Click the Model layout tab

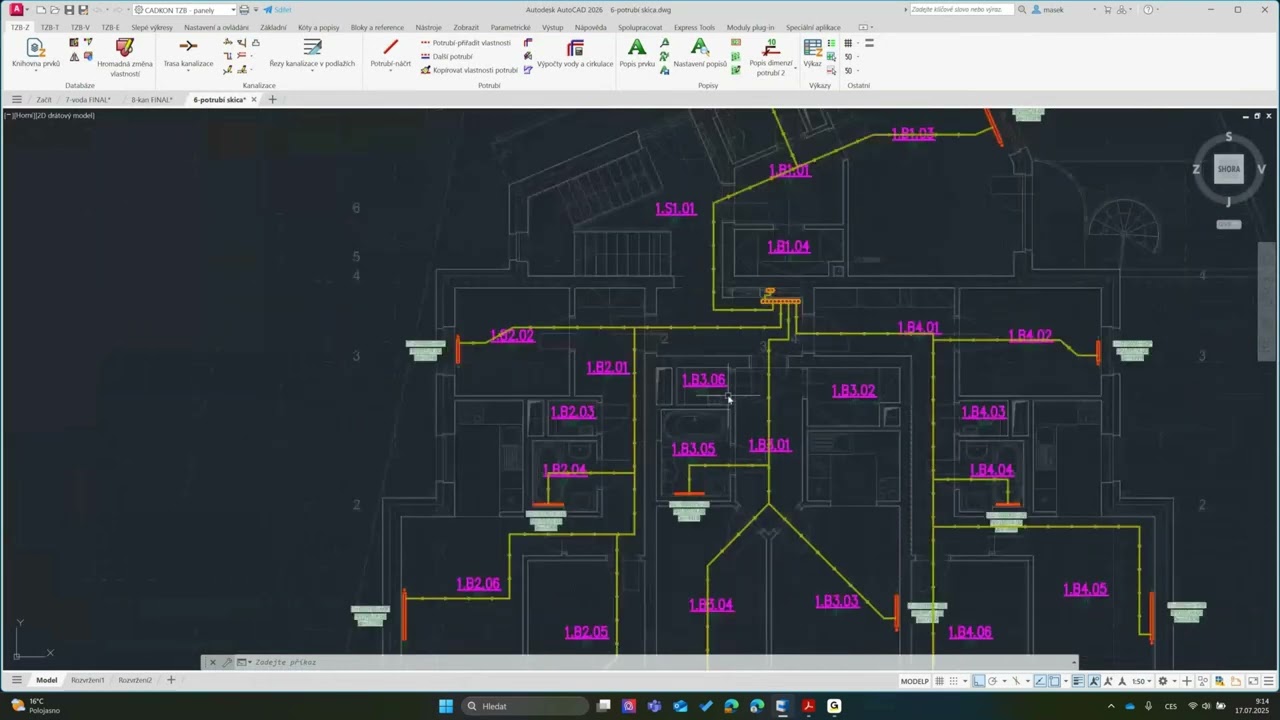tap(47, 680)
